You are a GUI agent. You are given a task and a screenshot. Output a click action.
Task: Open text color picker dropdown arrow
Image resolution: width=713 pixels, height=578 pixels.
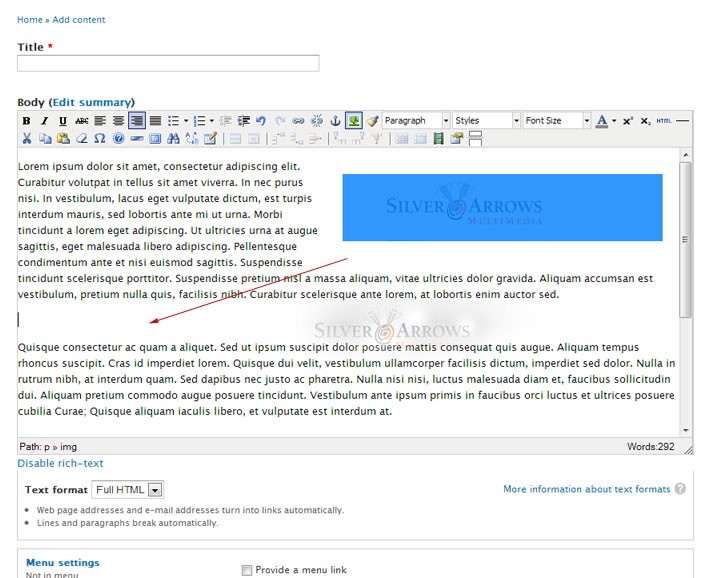(614, 121)
